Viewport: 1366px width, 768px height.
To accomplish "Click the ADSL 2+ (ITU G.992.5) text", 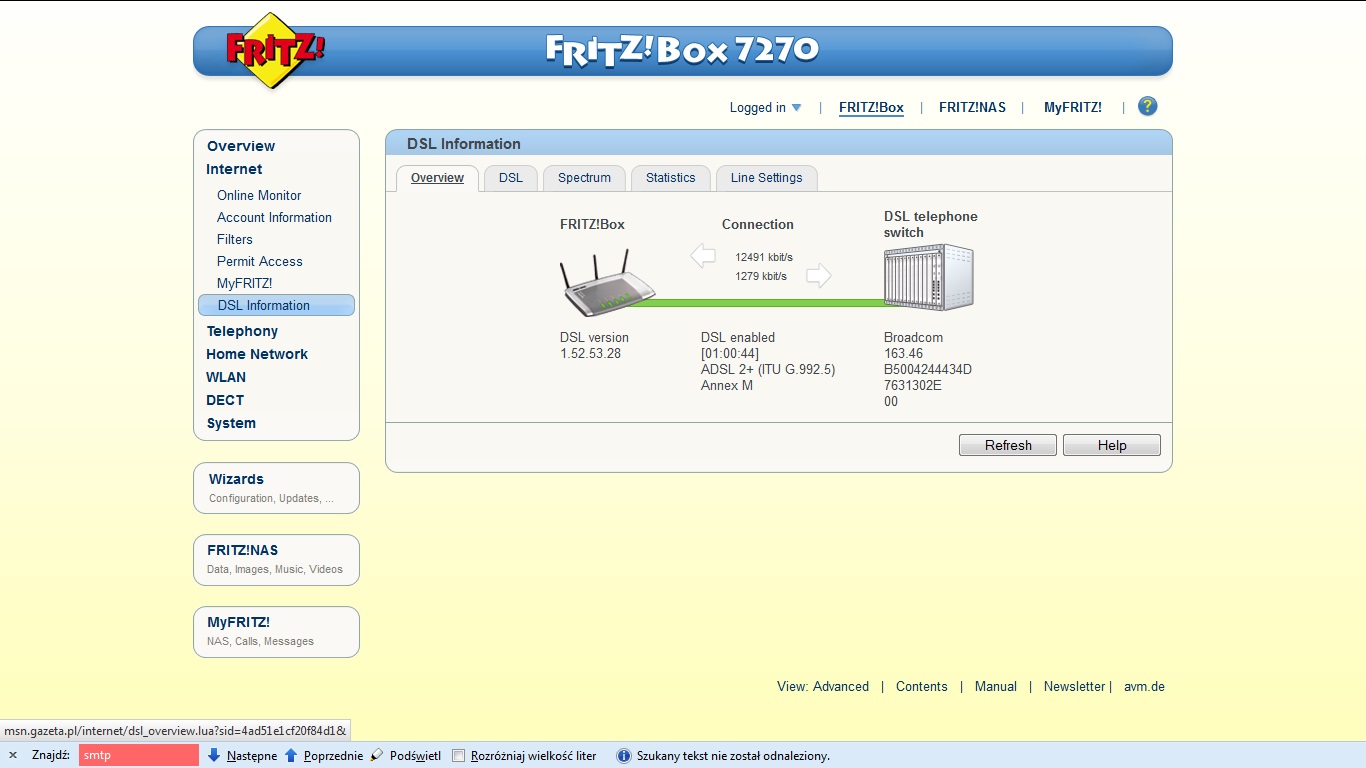I will [768, 369].
